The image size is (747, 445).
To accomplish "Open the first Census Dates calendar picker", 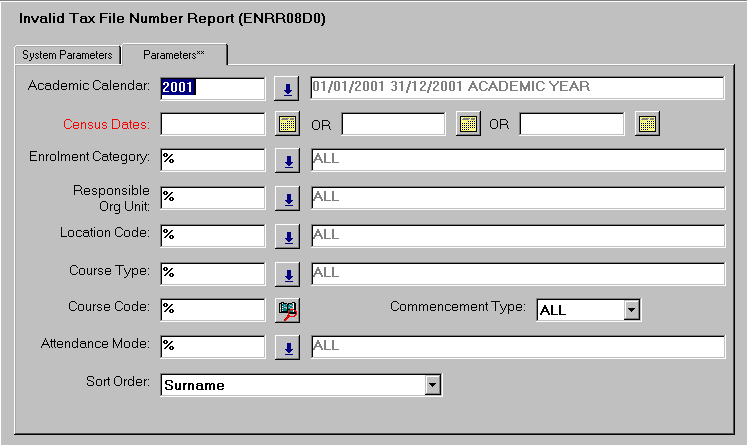I will tap(287, 125).
